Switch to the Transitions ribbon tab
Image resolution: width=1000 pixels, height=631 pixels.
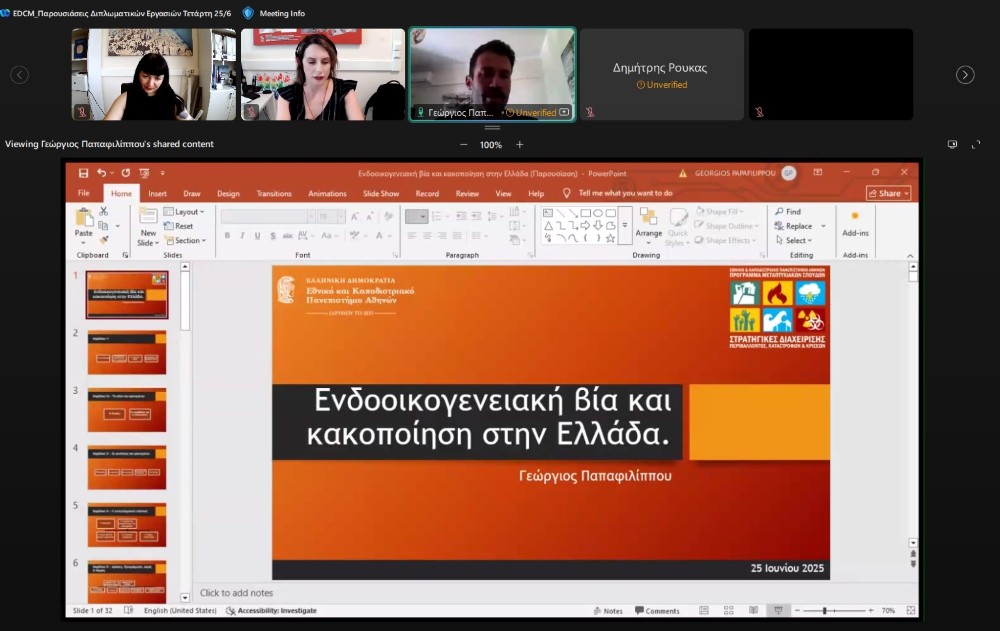pos(274,194)
